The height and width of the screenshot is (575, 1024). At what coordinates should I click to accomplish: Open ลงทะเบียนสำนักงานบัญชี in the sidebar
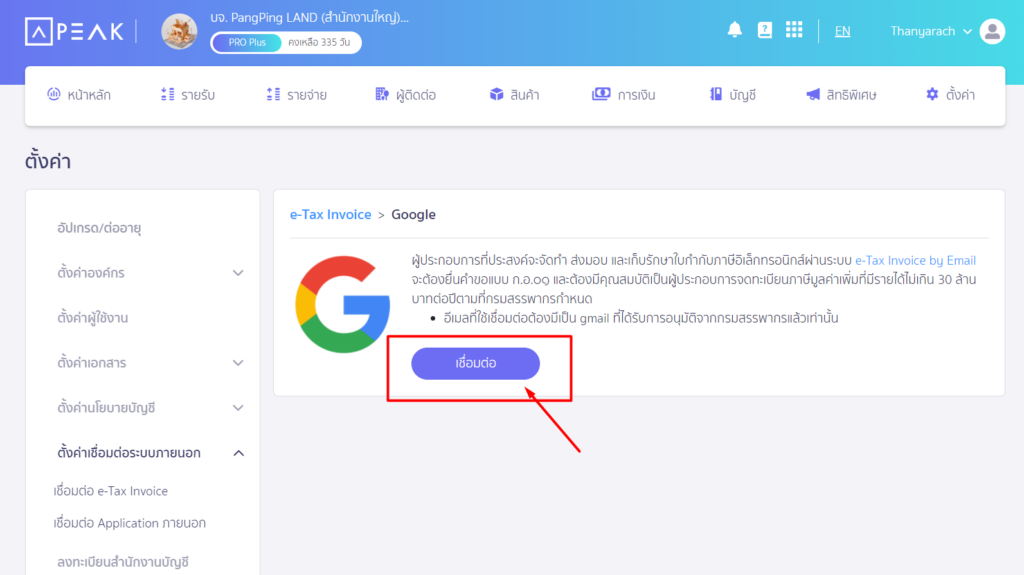[123, 562]
